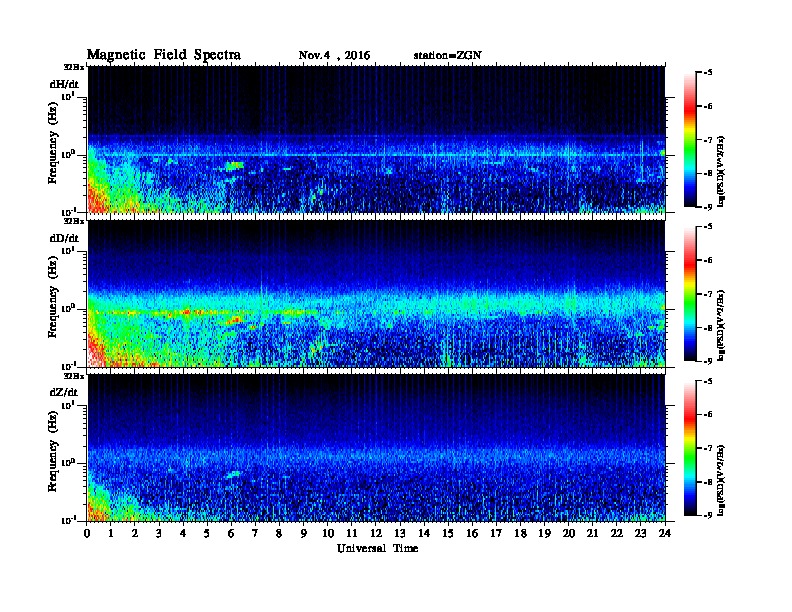
Task: Click the hour 13 tick label
Action: pos(401,533)
